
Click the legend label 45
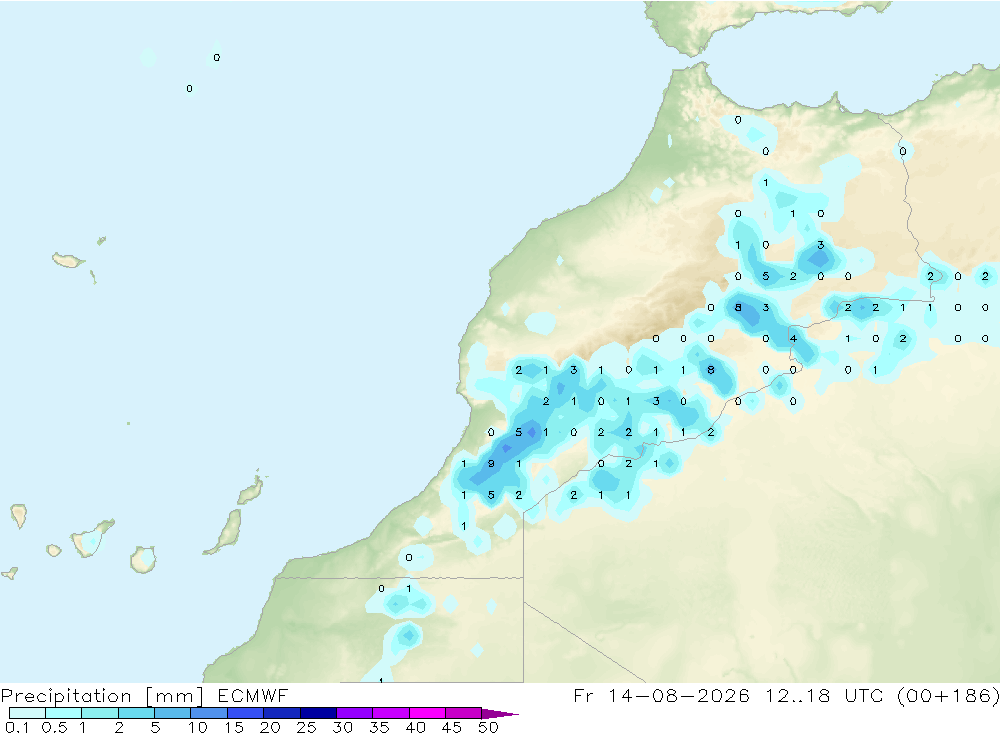click(x=452, y=727)
